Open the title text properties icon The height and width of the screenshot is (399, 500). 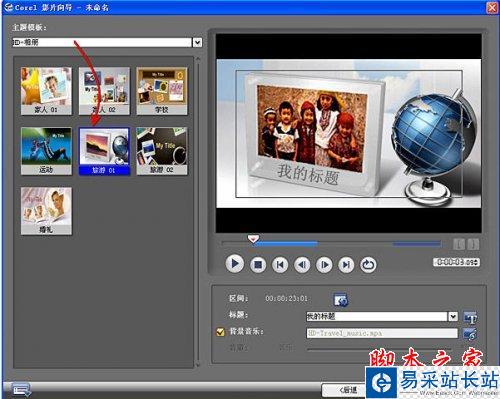coord(470,317)
